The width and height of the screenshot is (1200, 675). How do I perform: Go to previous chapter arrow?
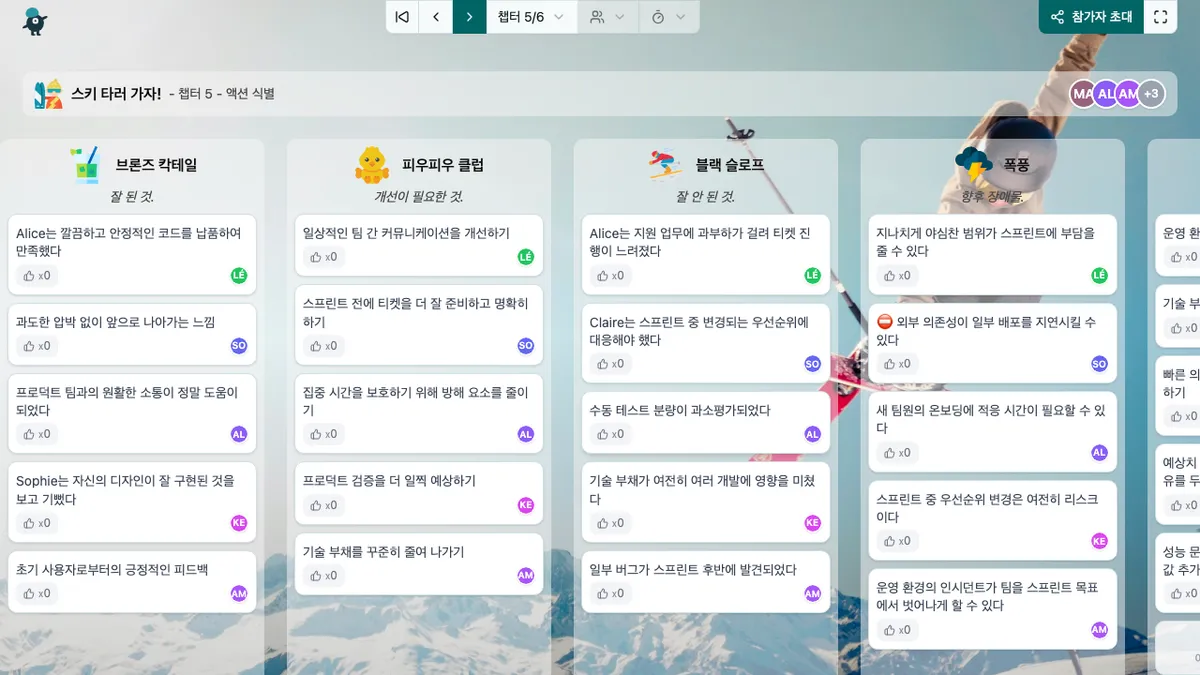pos(436,17)
